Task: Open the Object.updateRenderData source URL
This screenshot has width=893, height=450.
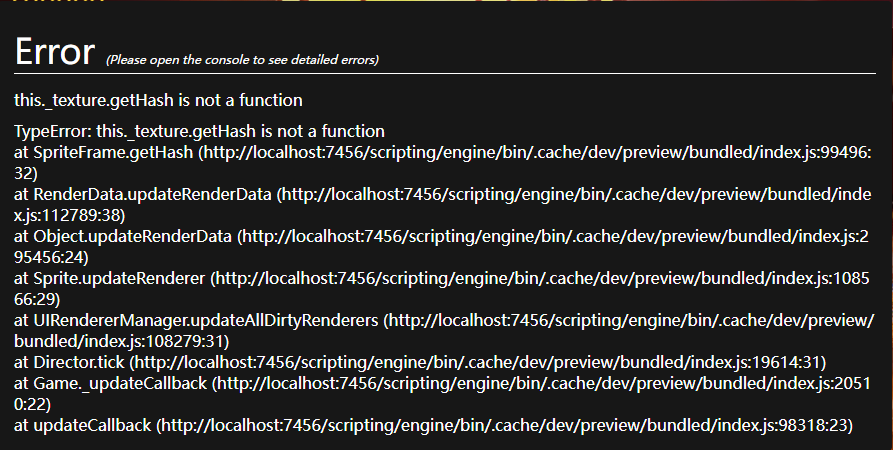Action: [x=560, y=236]
